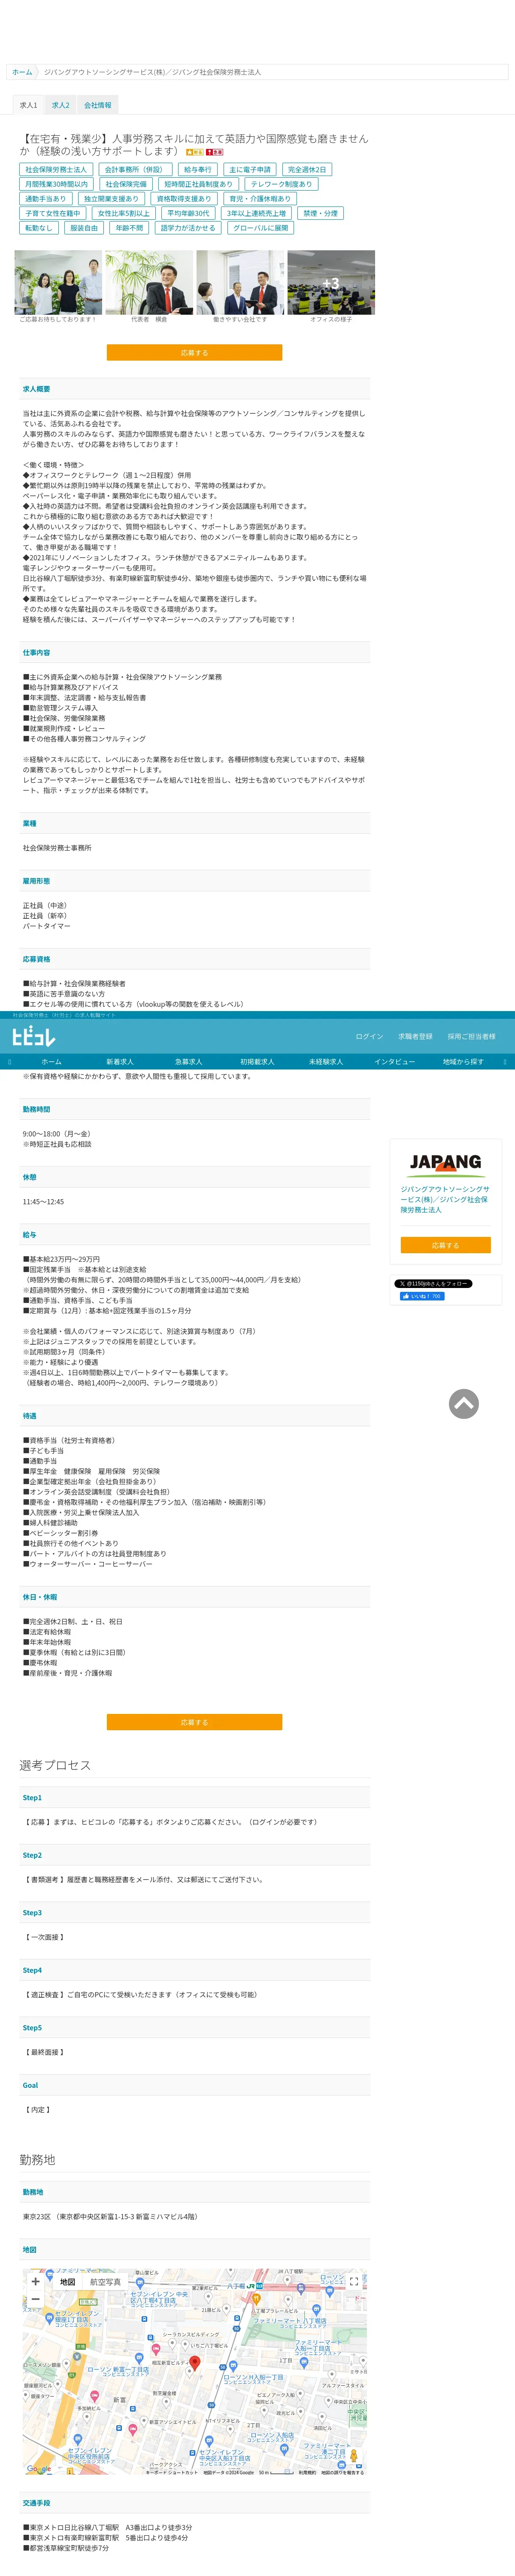Click 応募する button below photos
This screenshot has width=515, height=2576.
point(194,352)
